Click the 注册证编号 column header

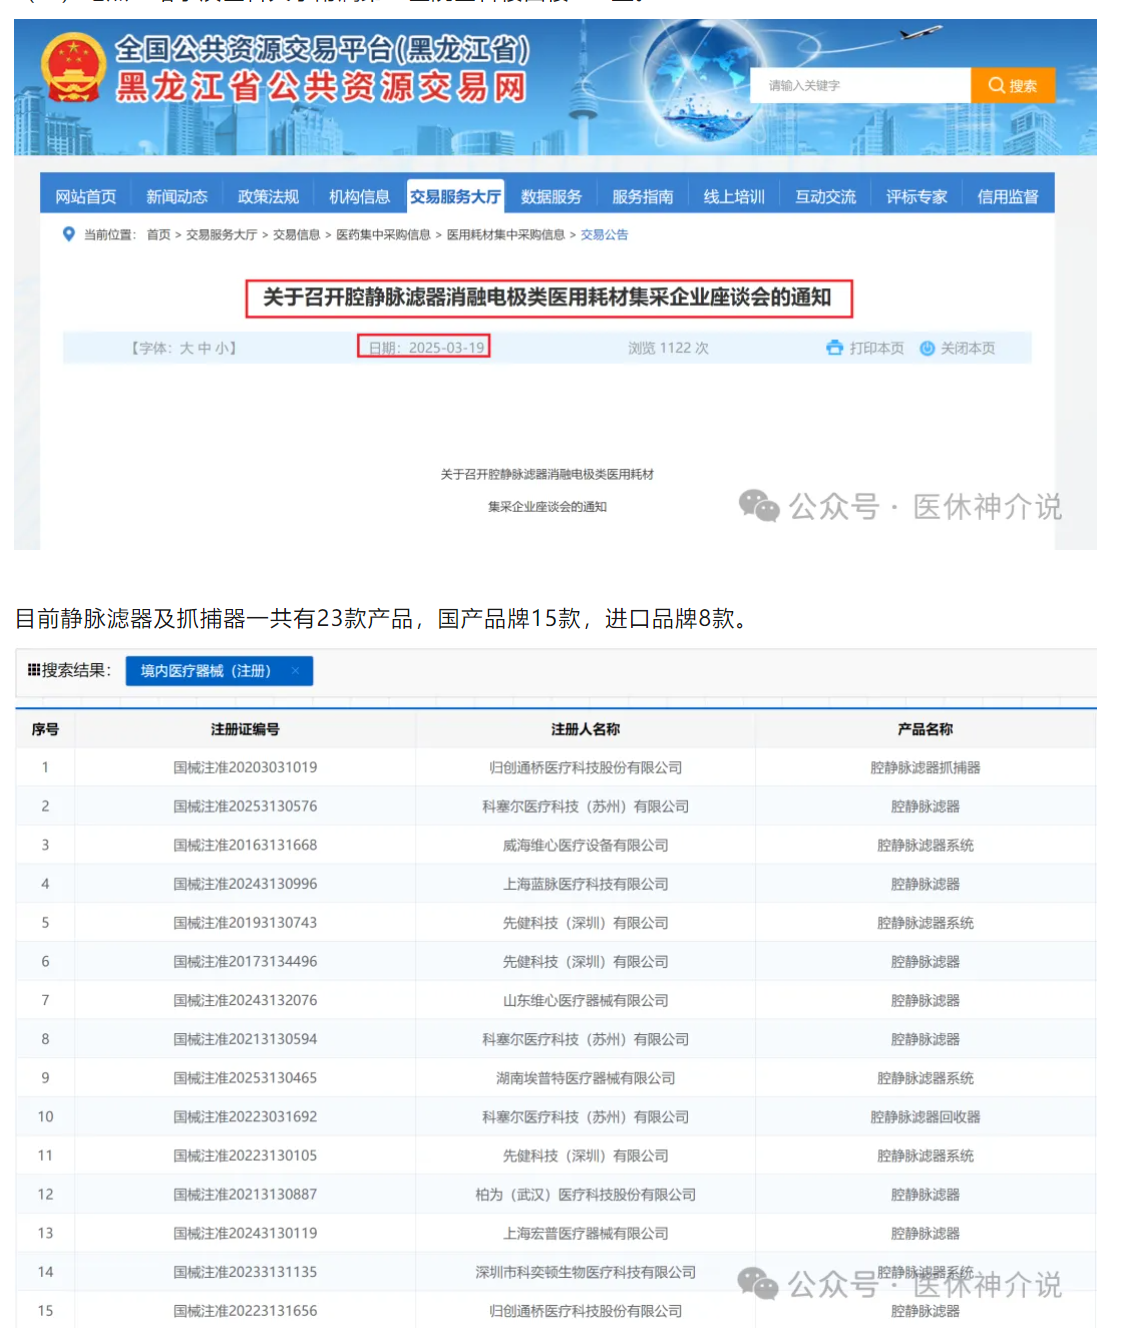coord(245,729)
